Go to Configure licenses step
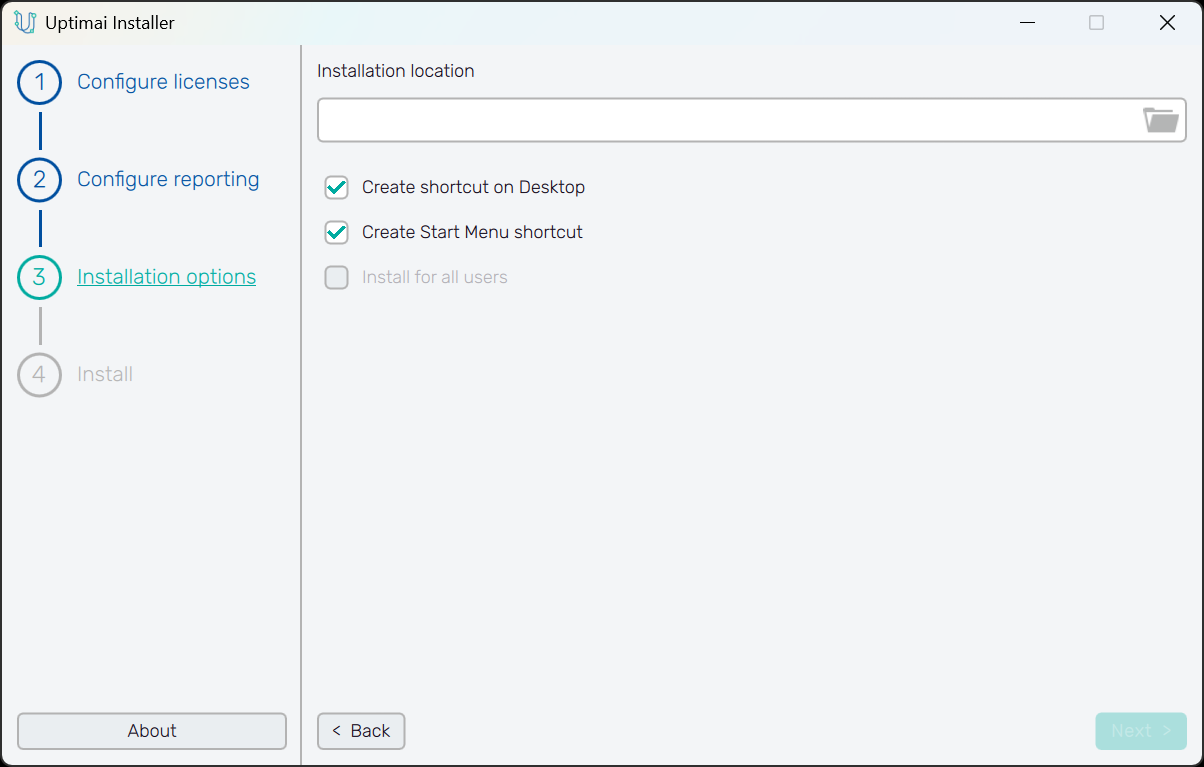Viewport: 1204px width, 767px height. tap(163, 82)
